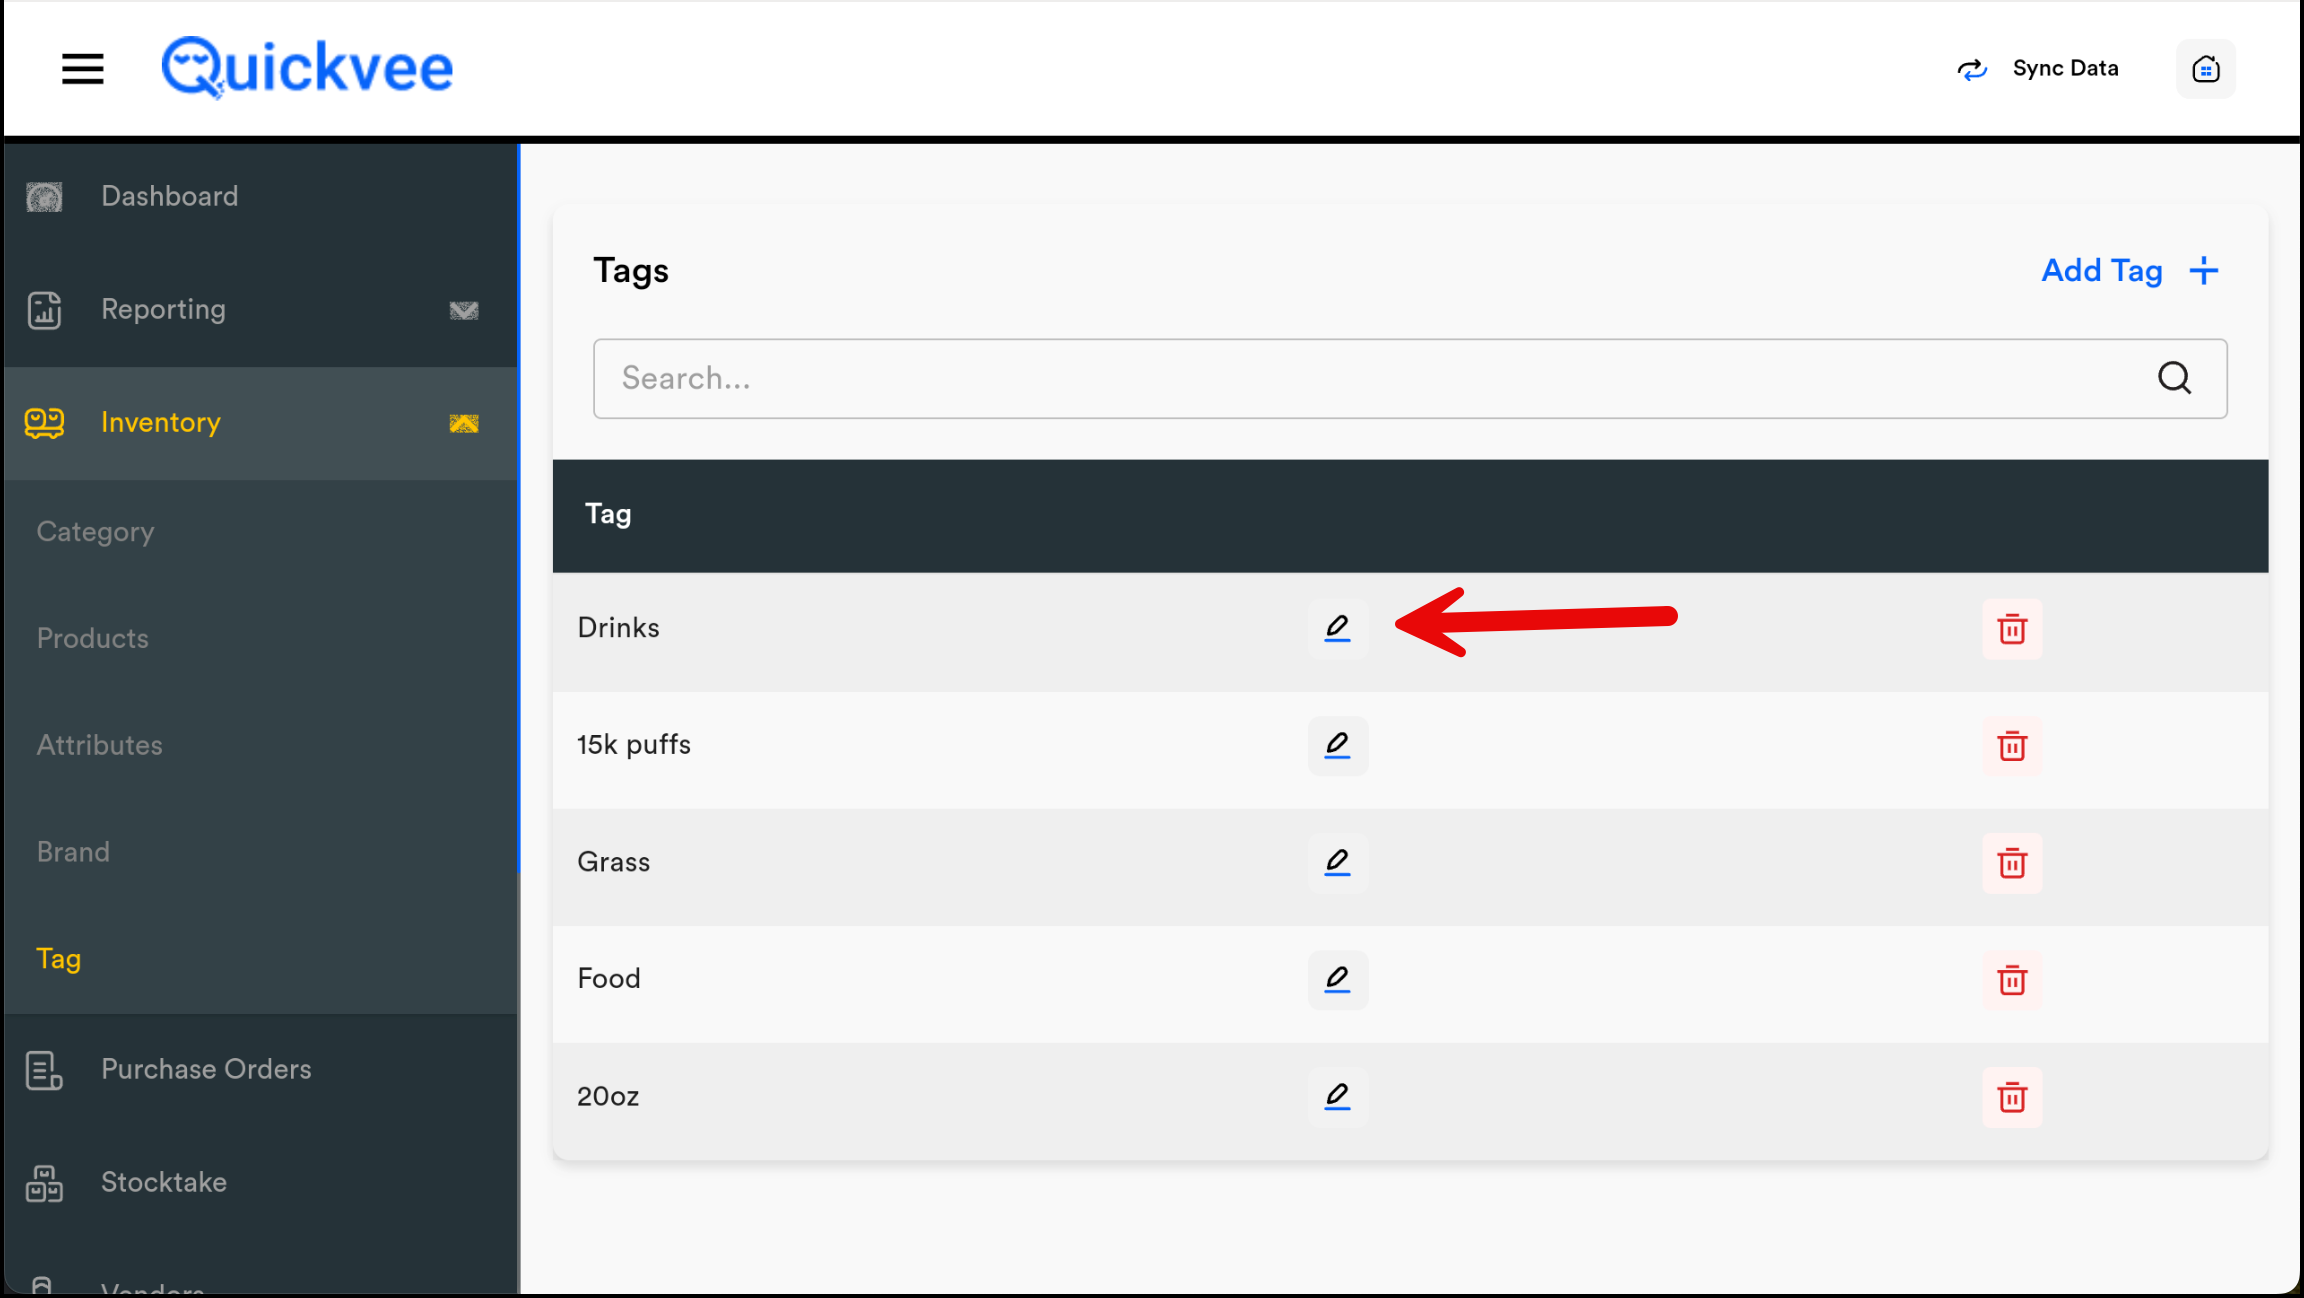2304x1298 pixels.
Task: Collapse the Inventory section arrow
Action: 464,423
